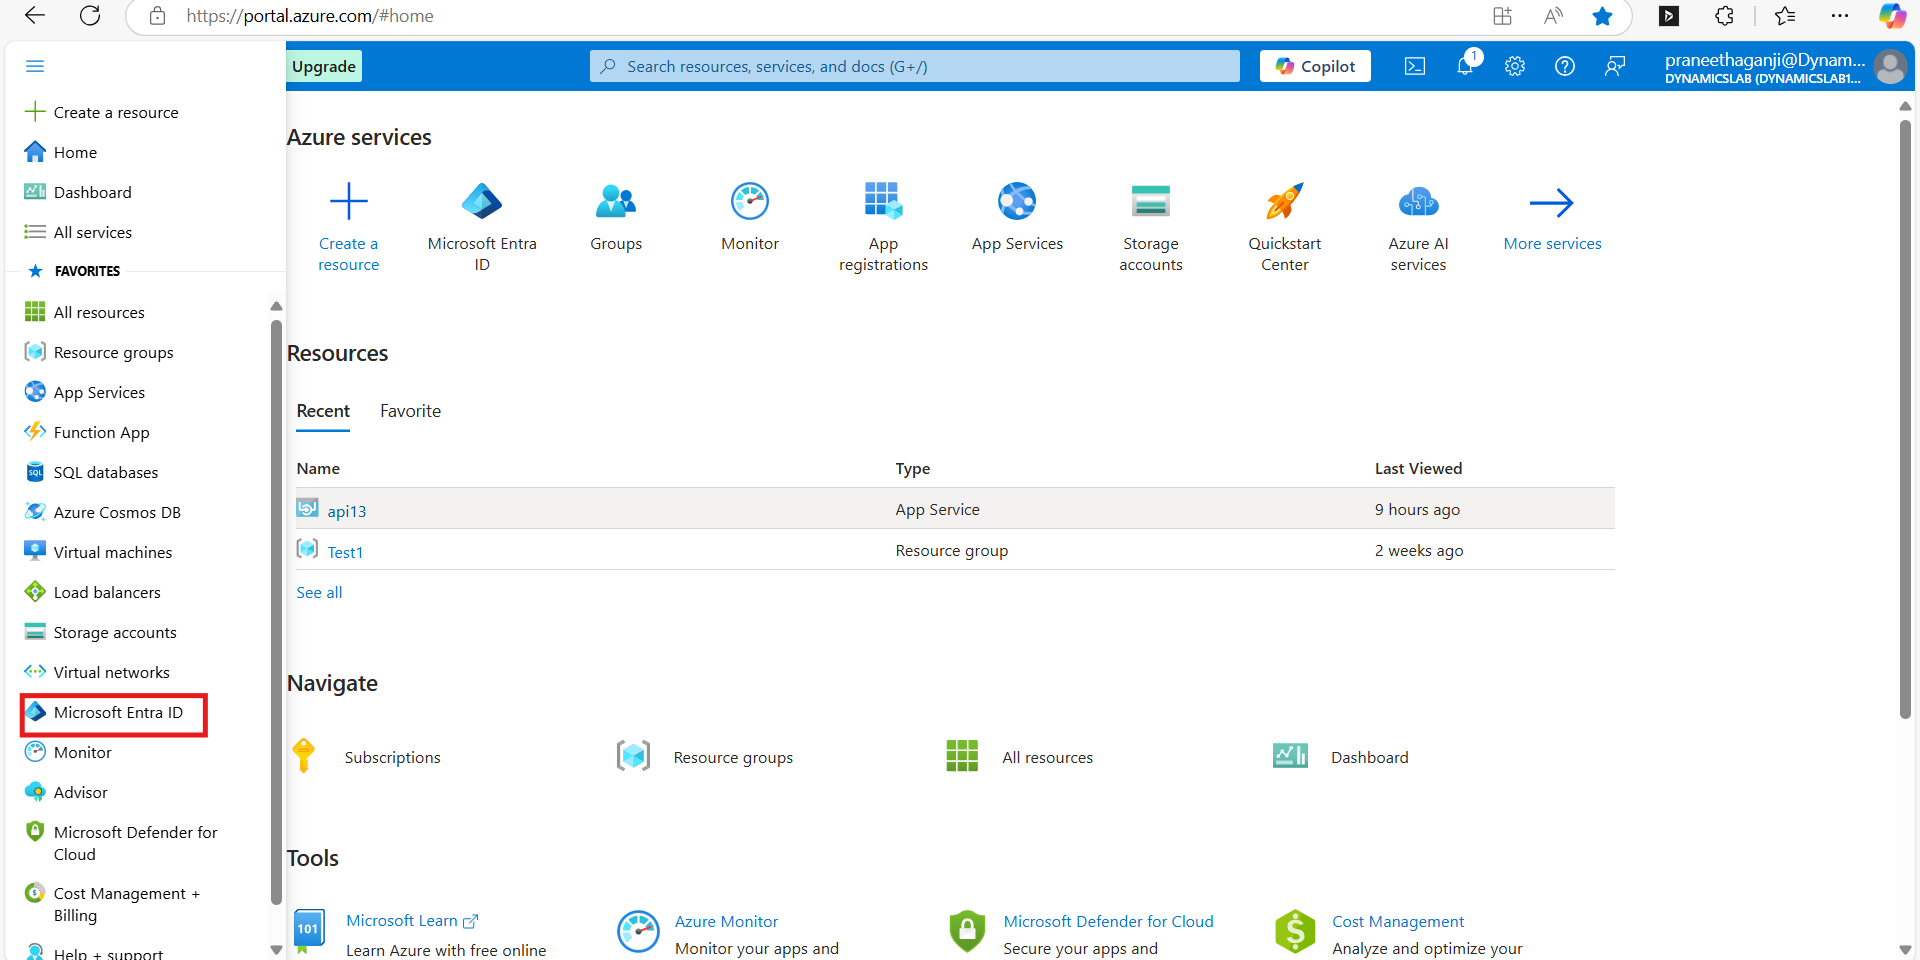
Task: Open Cloud Shell icon in top bar
Action: (x=1414, y=66)
